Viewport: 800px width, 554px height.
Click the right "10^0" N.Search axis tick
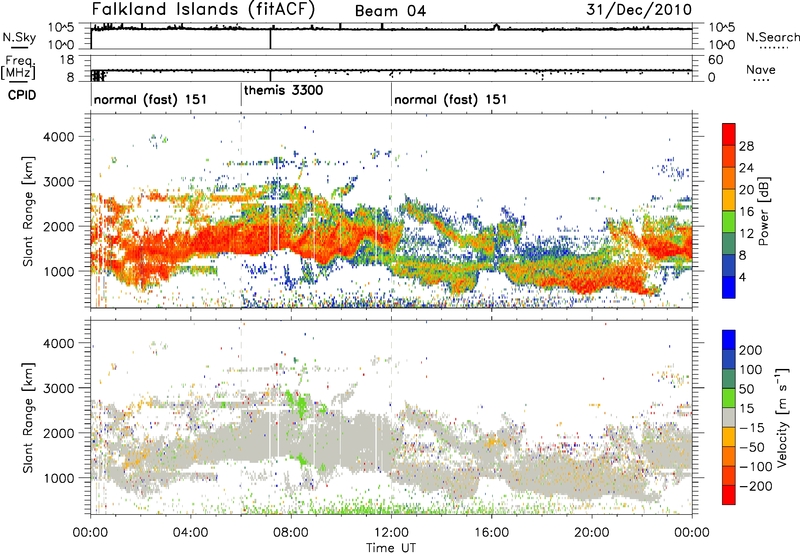point(721,45)
